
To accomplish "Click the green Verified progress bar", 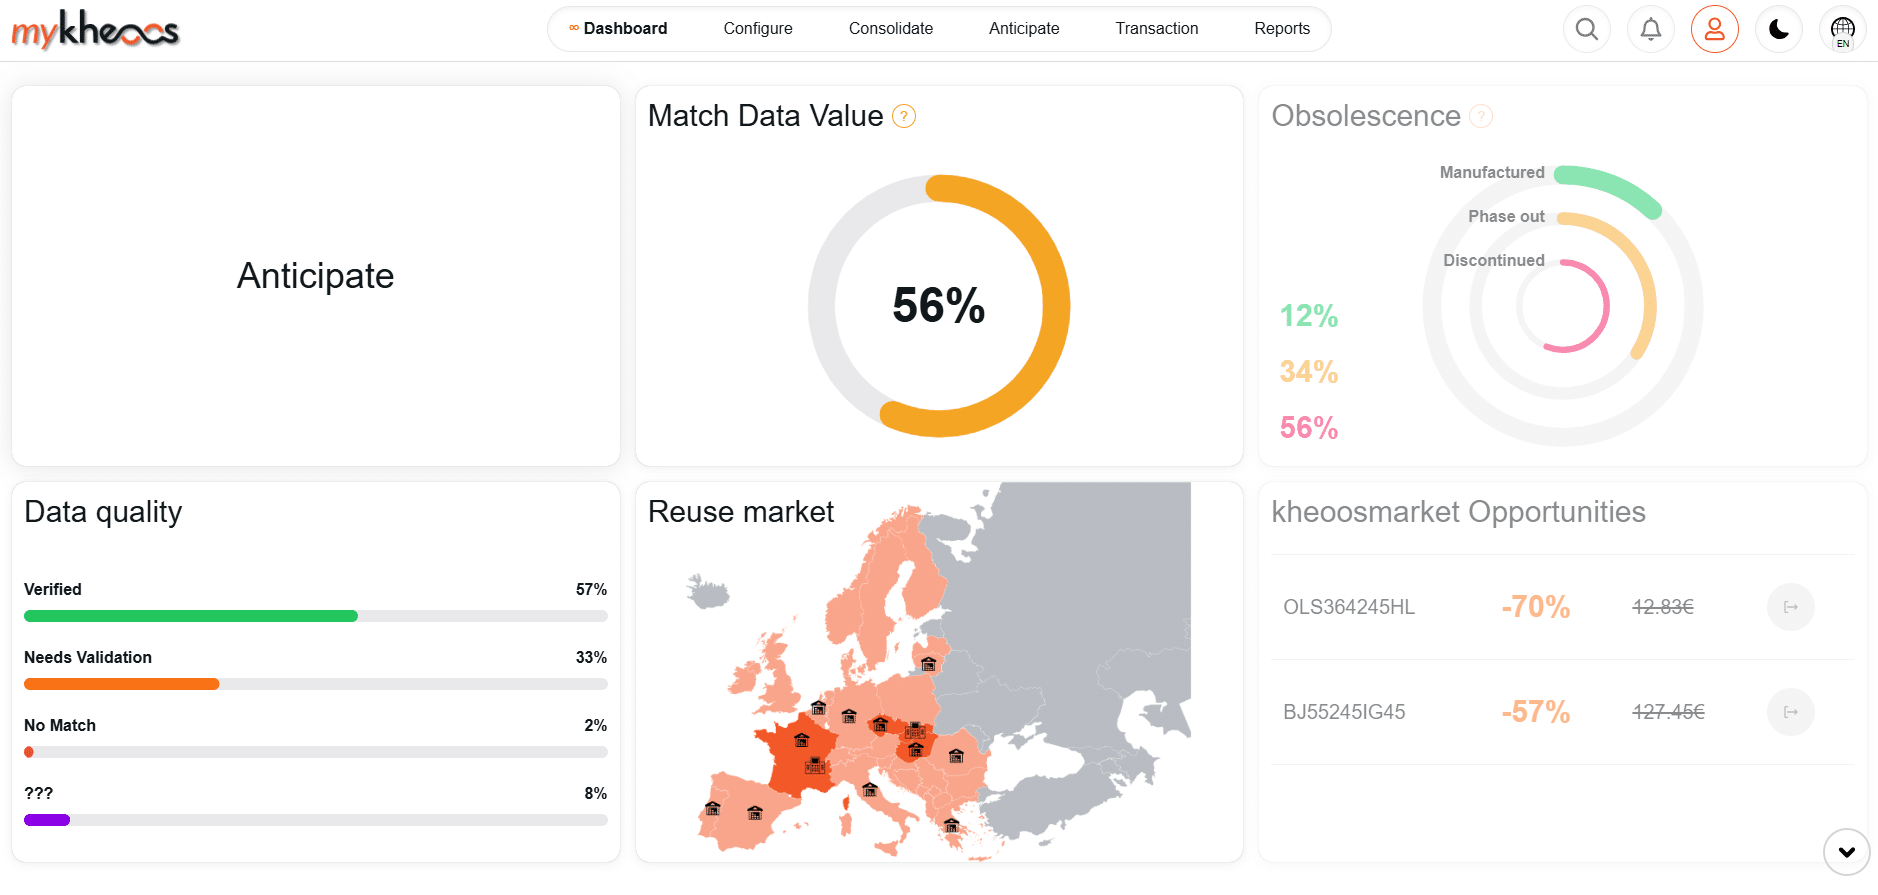I will point(190,616).
